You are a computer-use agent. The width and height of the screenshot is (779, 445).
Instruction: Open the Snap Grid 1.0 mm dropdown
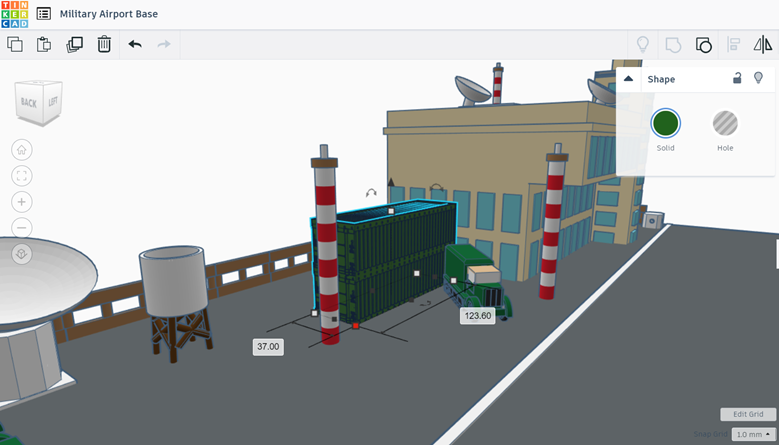click(x=753, y=435)
